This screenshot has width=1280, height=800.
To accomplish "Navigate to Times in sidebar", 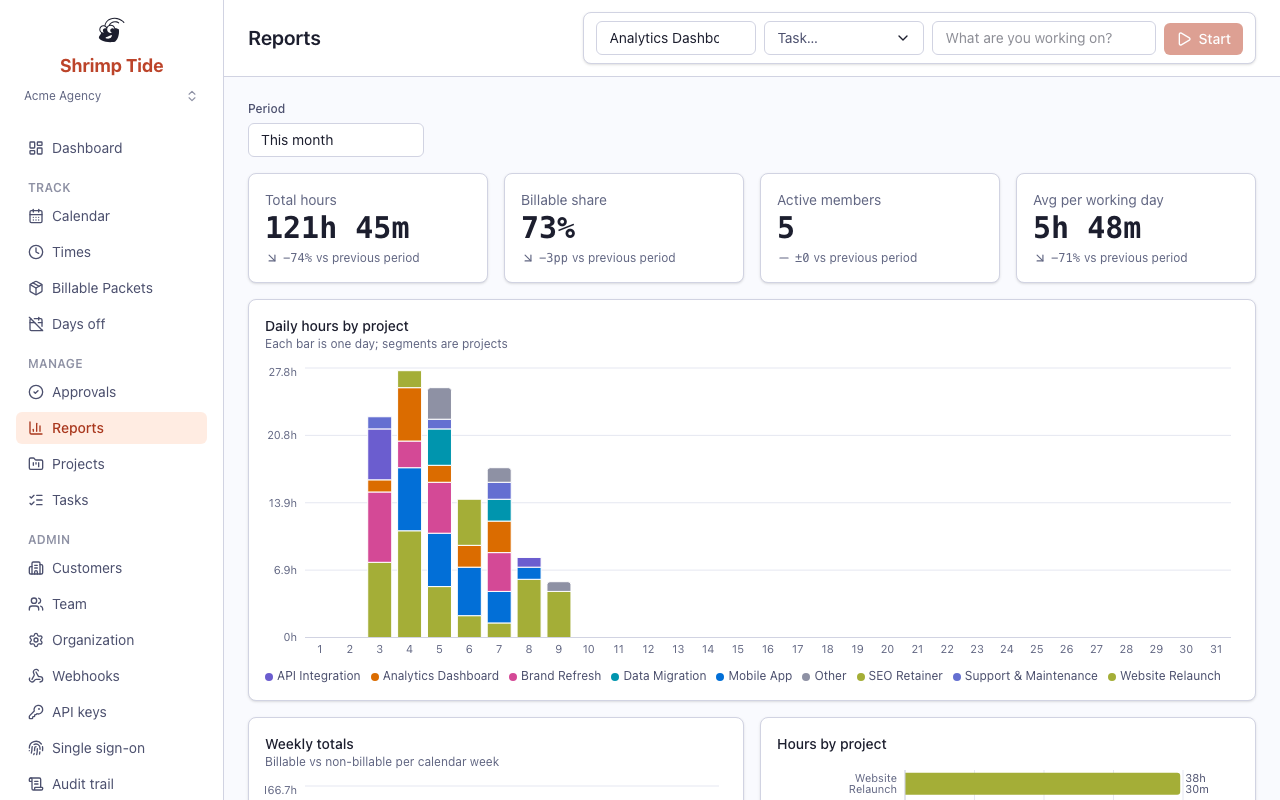I will coord(111,252).
